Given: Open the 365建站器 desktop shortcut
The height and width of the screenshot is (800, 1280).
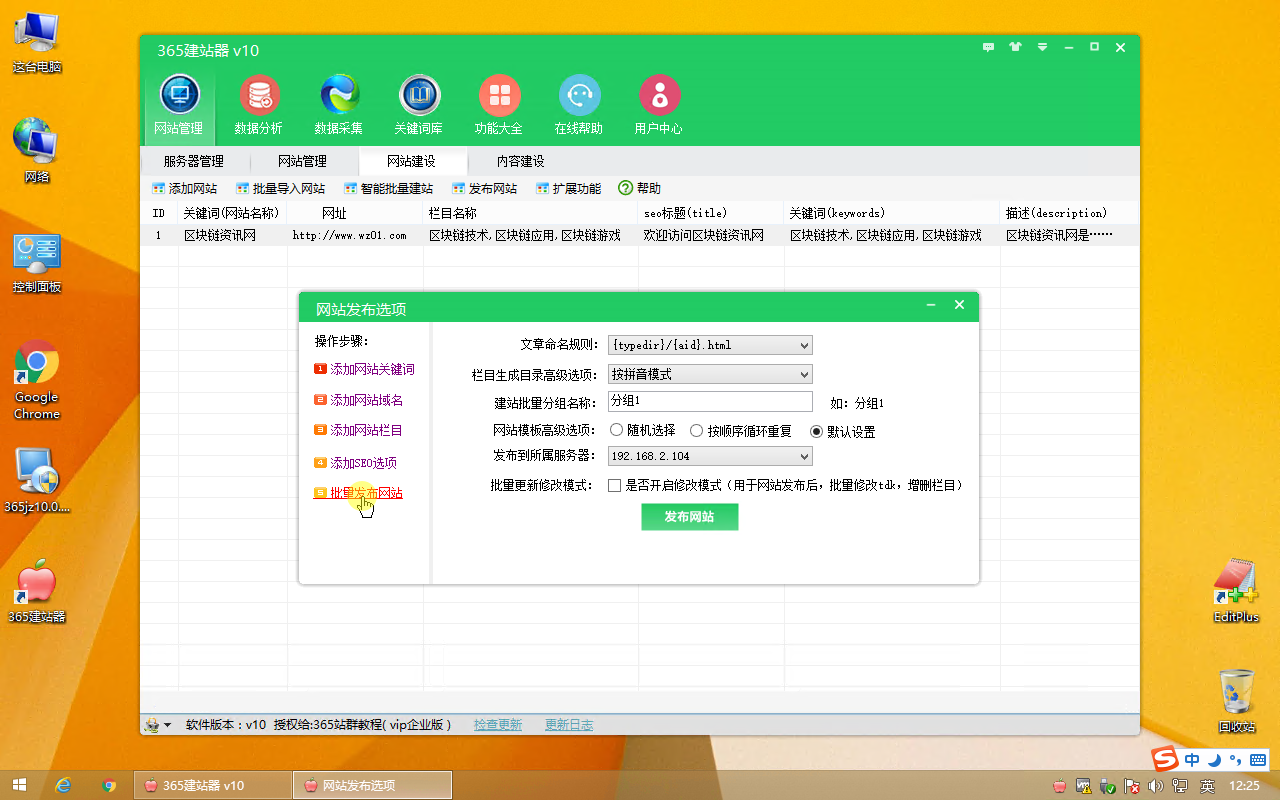Looking at the screenshot, I should (37, 591).
